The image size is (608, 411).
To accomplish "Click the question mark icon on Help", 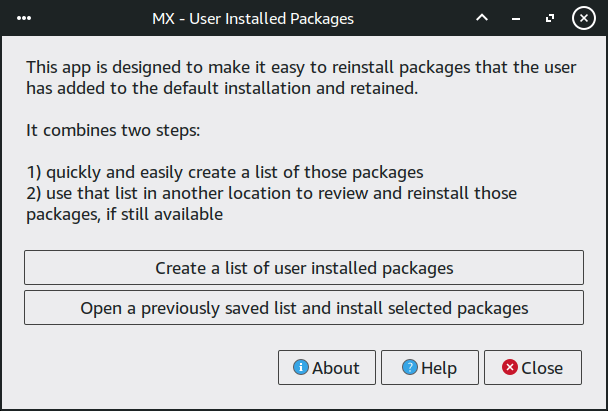I will 409,367.
